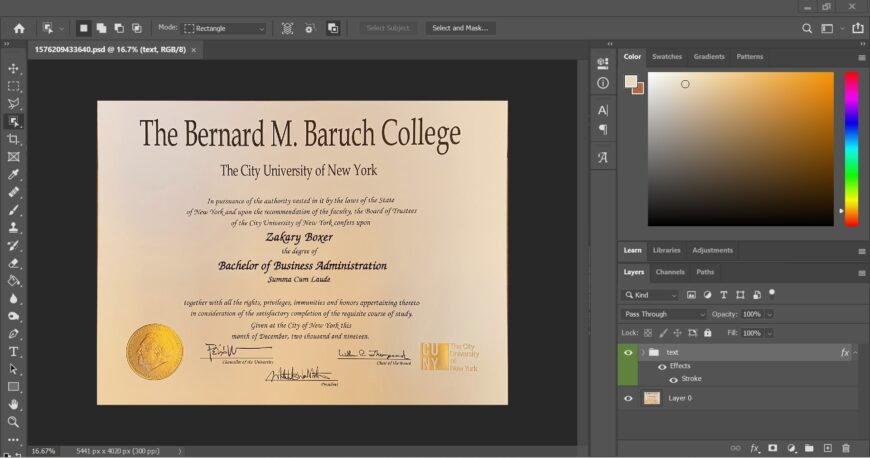The height and width of the screenshot is (458, 870).
Task: Switch to the Channels tab
Action: [x=670, y=272]
